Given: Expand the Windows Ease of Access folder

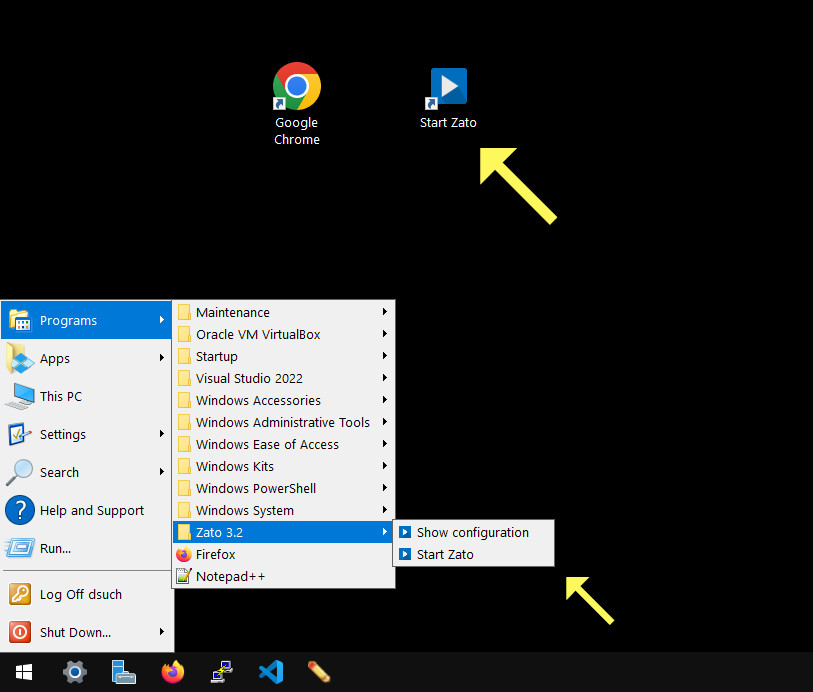Looking at the screenshot, I should 283,444.
